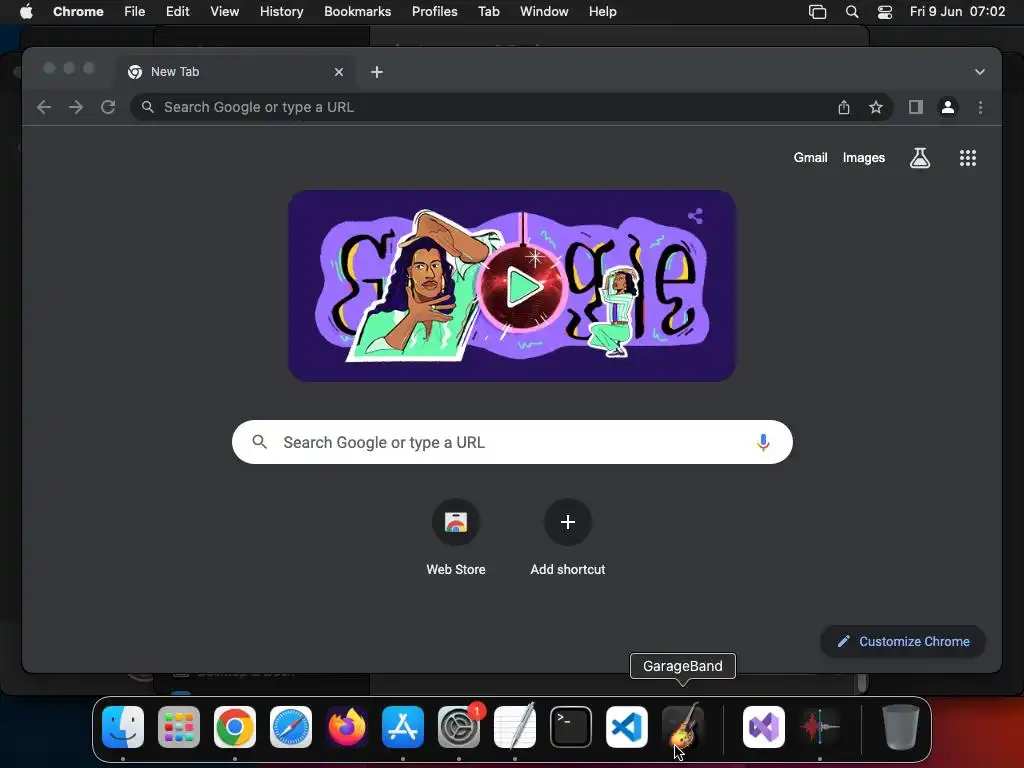This screenshot has height=768, width=1024.
Task: Open the Edit menu
Action: pos(177,12)
